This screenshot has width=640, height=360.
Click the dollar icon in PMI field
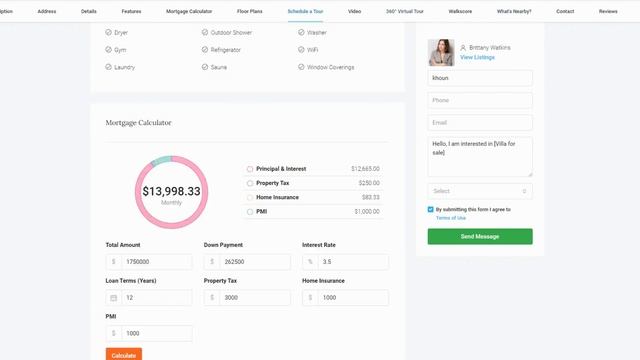pos(113,333)
